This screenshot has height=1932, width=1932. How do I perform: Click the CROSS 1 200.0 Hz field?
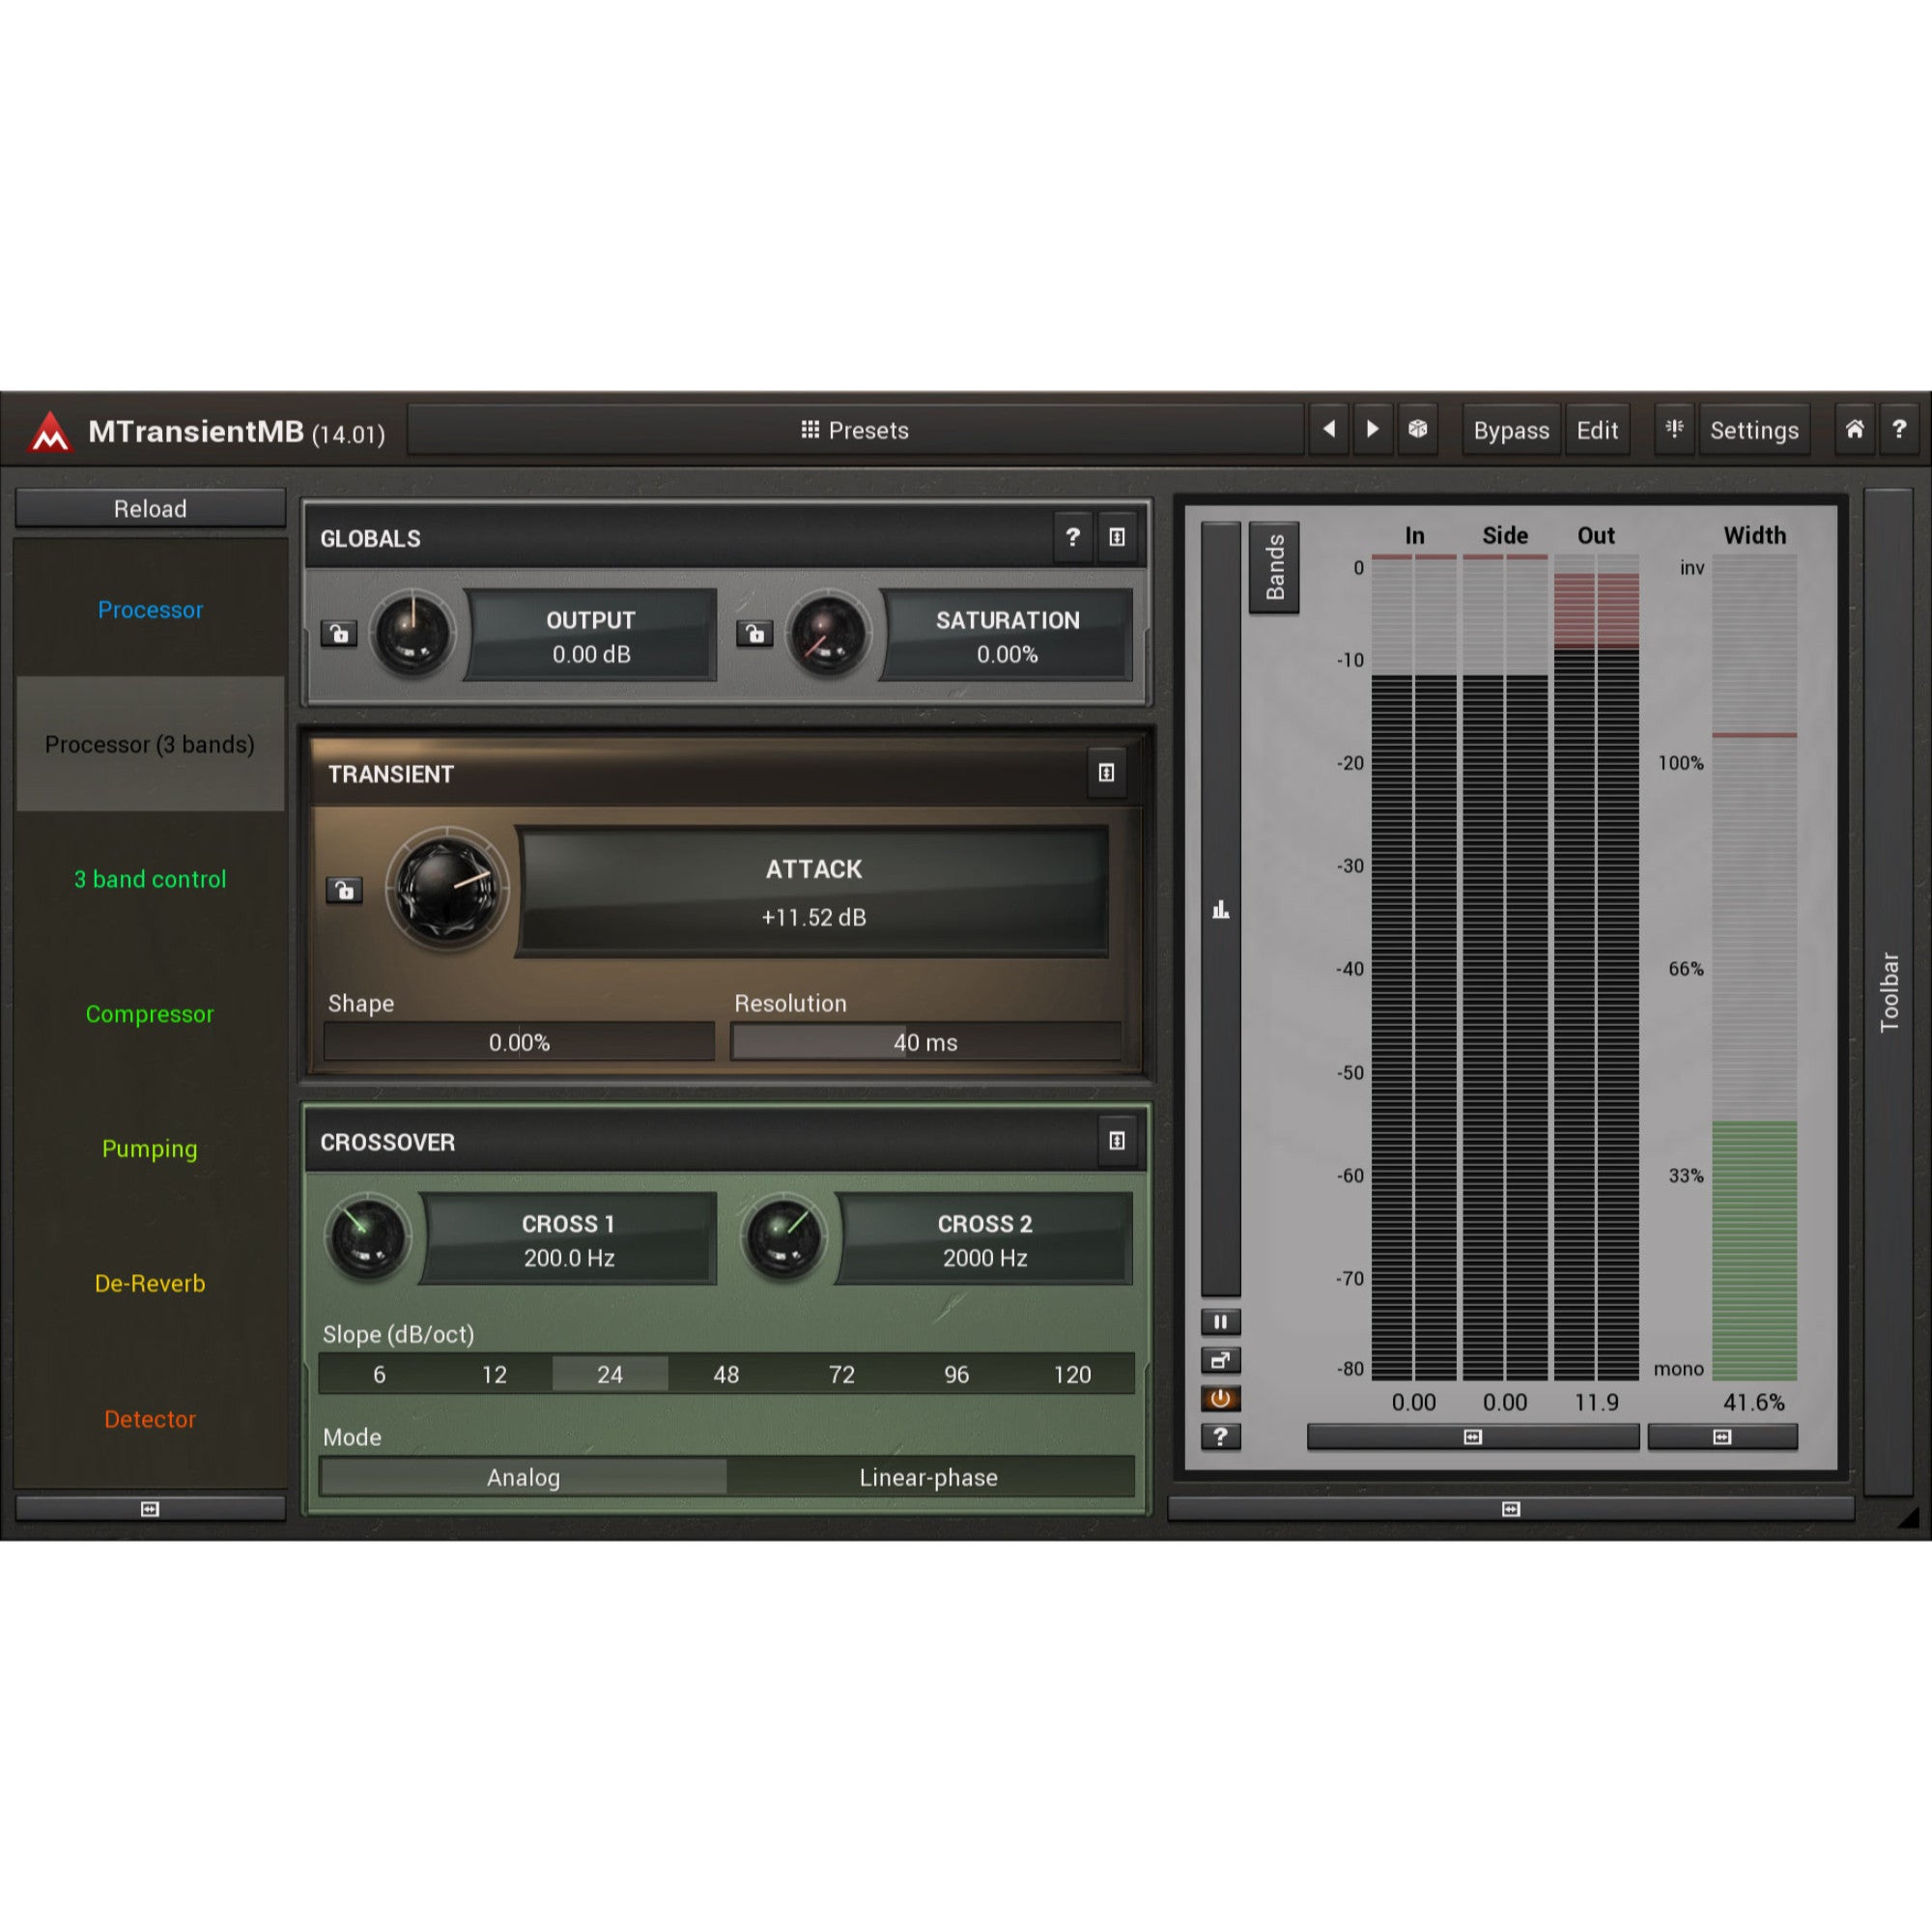click(568, 1239)
